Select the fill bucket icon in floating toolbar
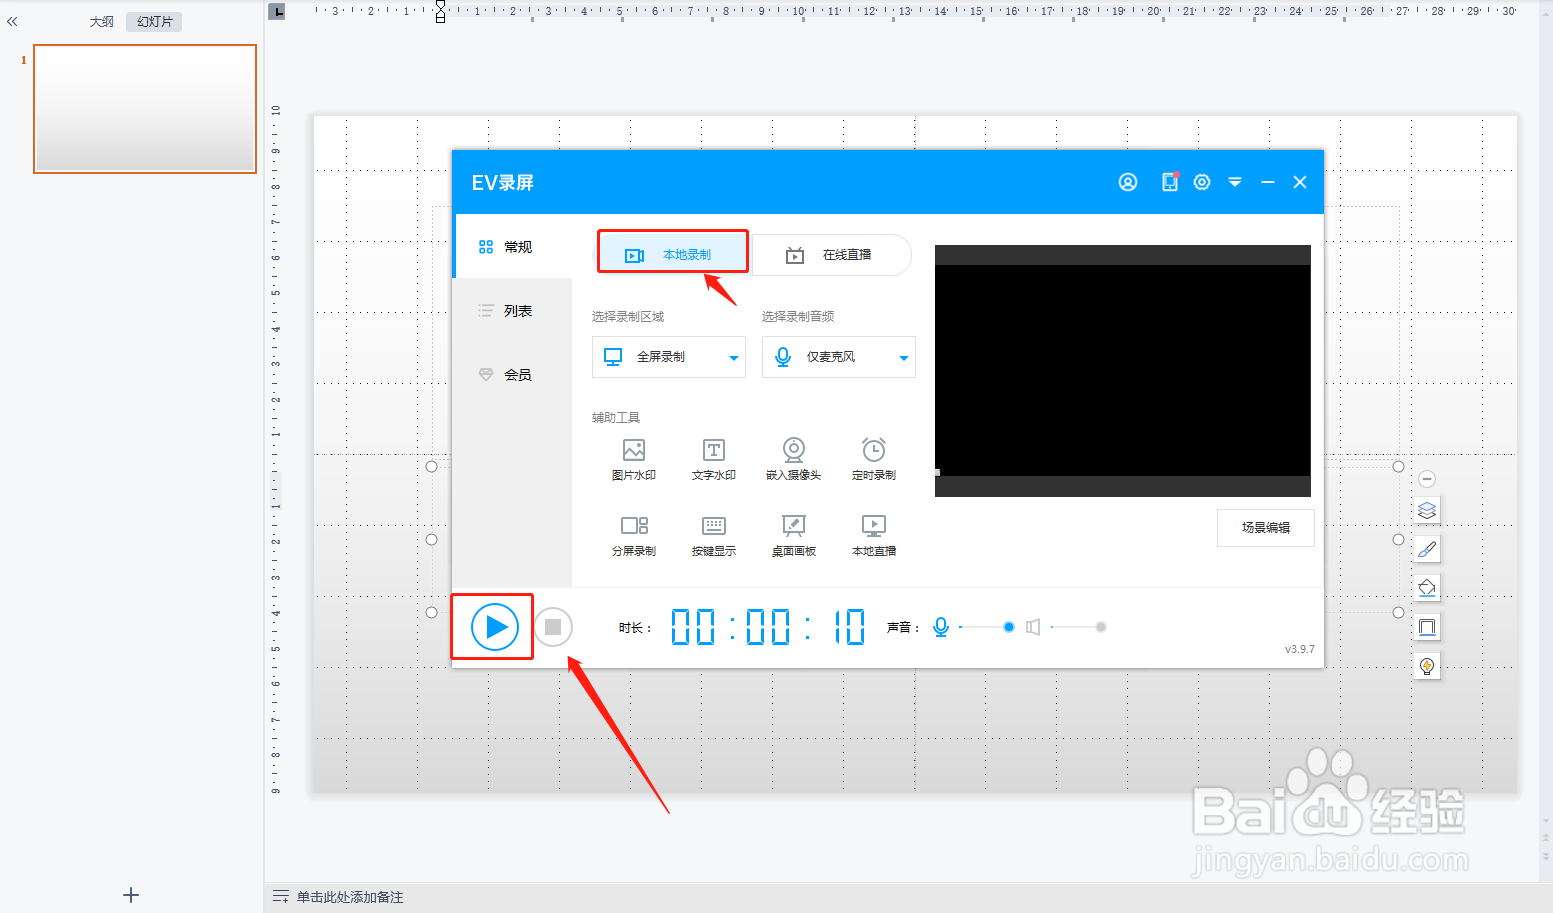The image size is (1553, 913). [x=1427, y=588]
